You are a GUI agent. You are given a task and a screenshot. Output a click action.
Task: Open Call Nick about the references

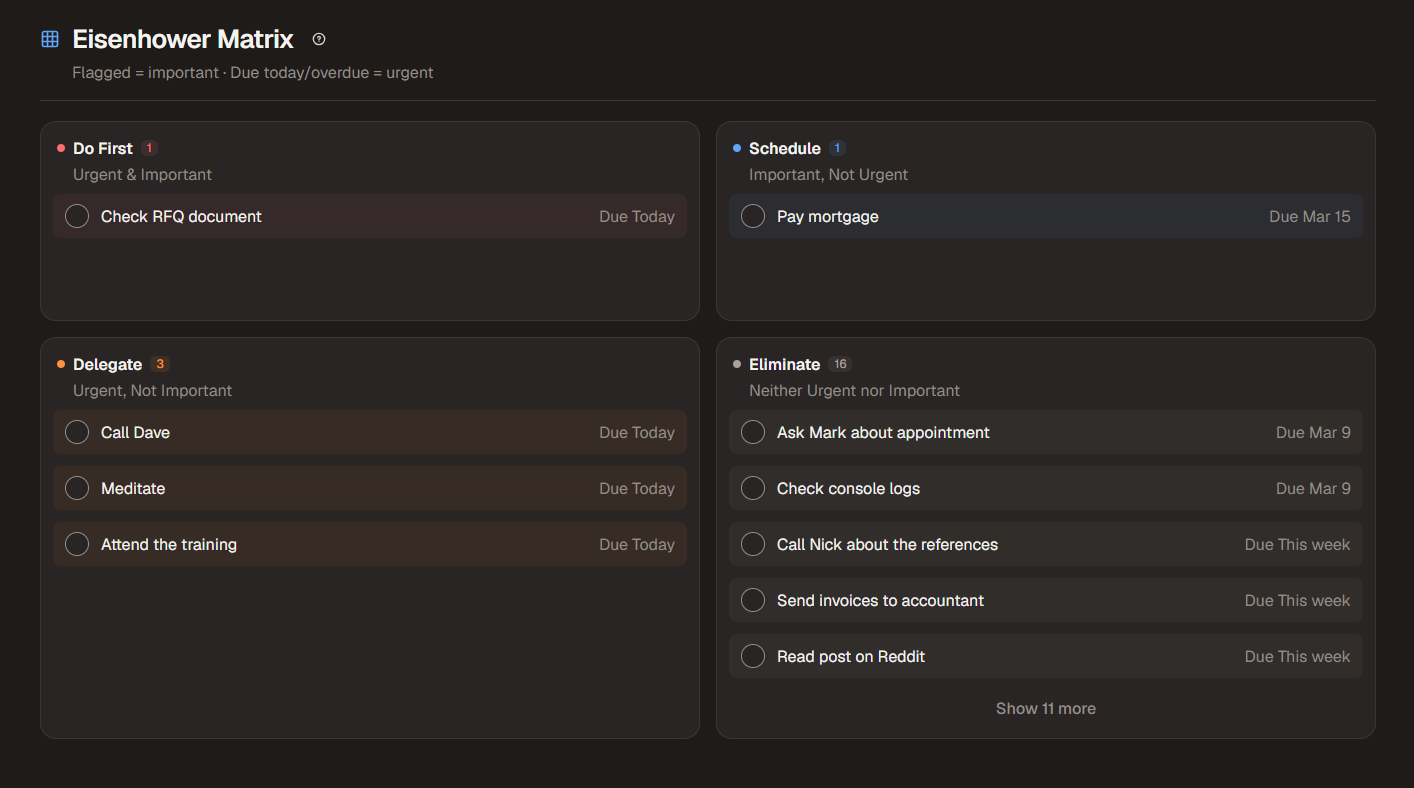coord(887,544)
